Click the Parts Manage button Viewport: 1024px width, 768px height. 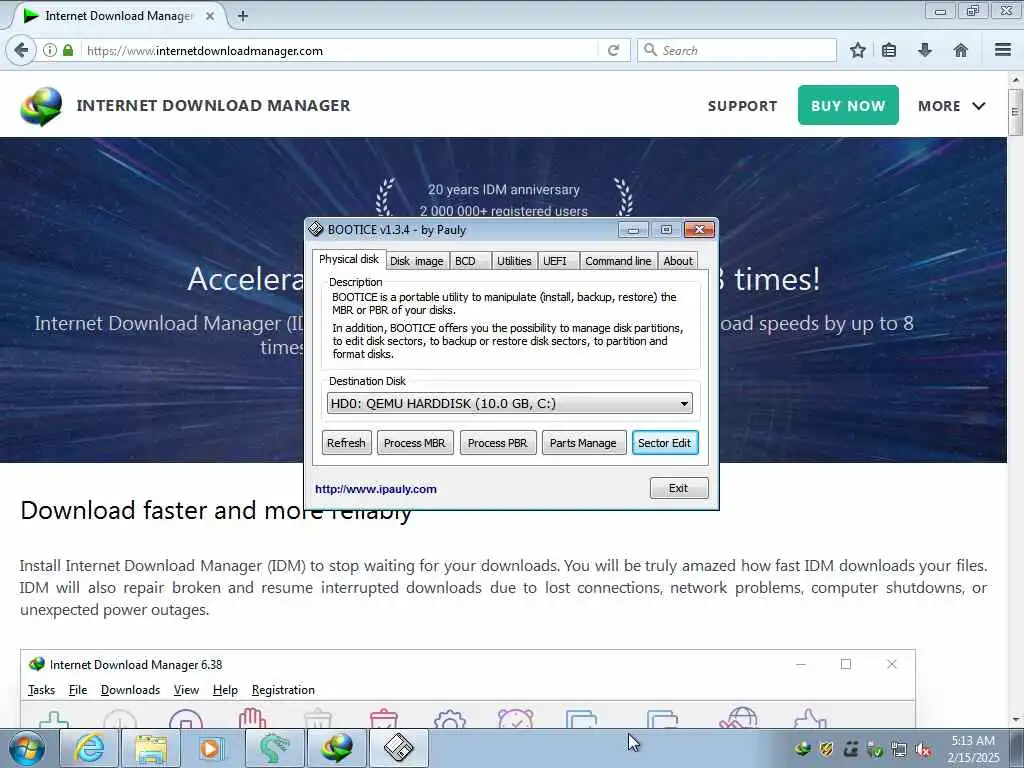coord(583,443)
